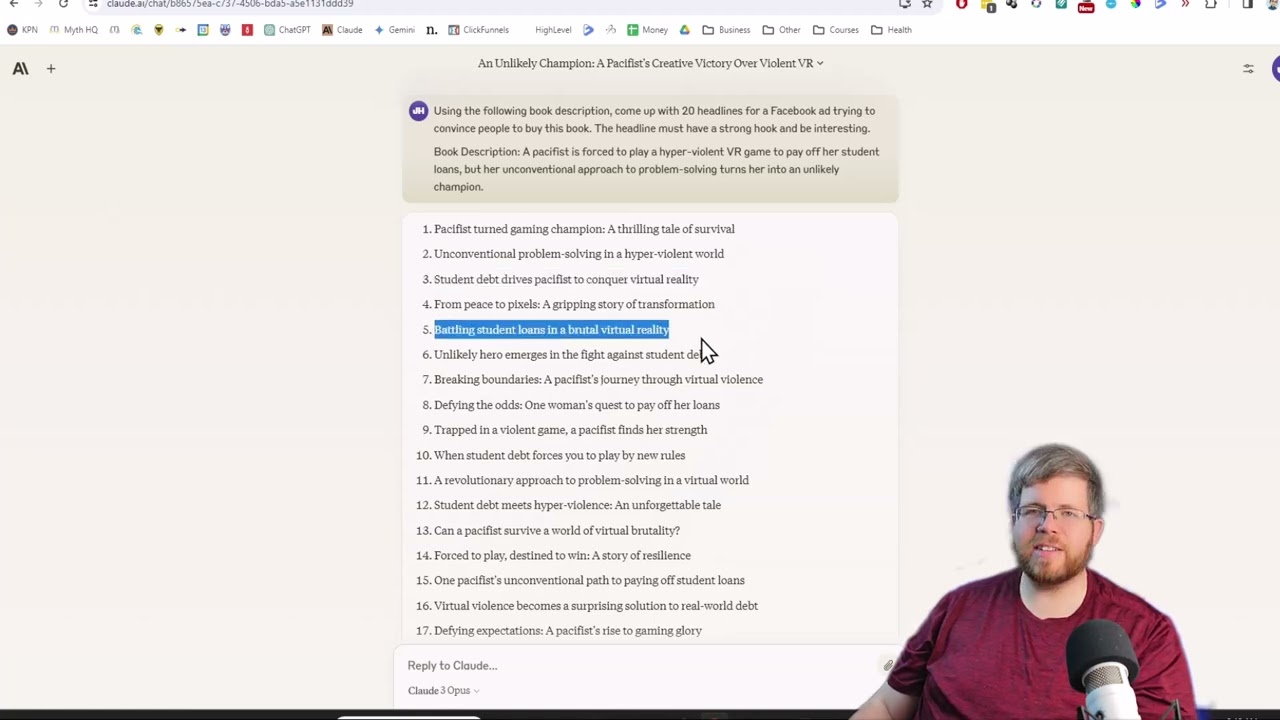Open the Business bookmarks folder
Screen dimensions: 1280x720
click(x=726, y=30)
